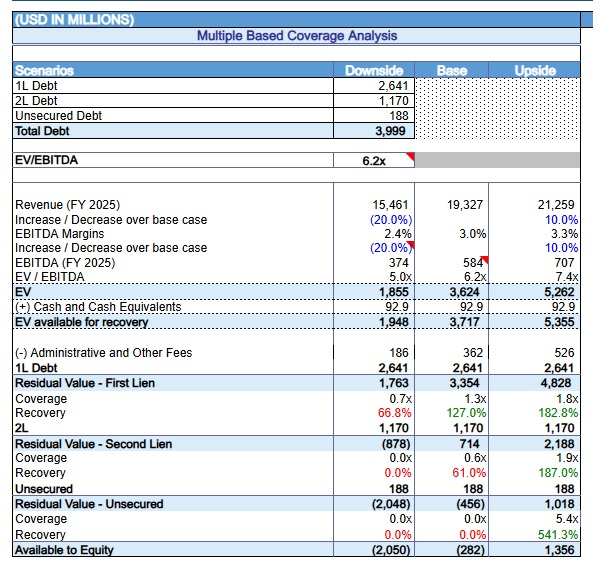Screen dimensions: 593x573
Task: Select the Unsecured Debt value 188
Action: 374,115
